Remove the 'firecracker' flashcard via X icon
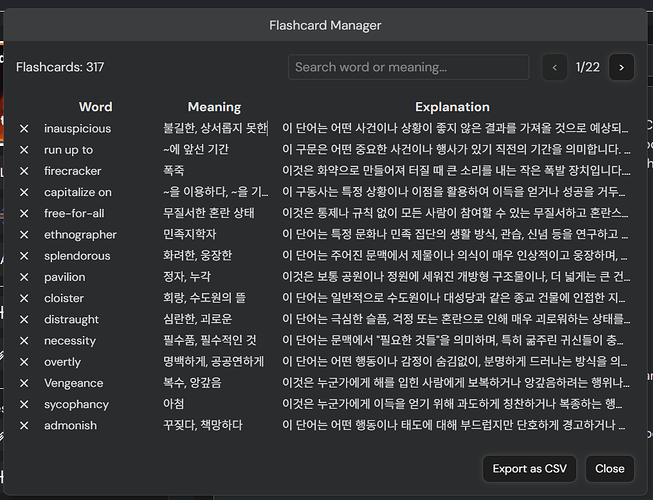Image resolution: width=653 pixels, height=500 pixels. [x=24, y=171]
